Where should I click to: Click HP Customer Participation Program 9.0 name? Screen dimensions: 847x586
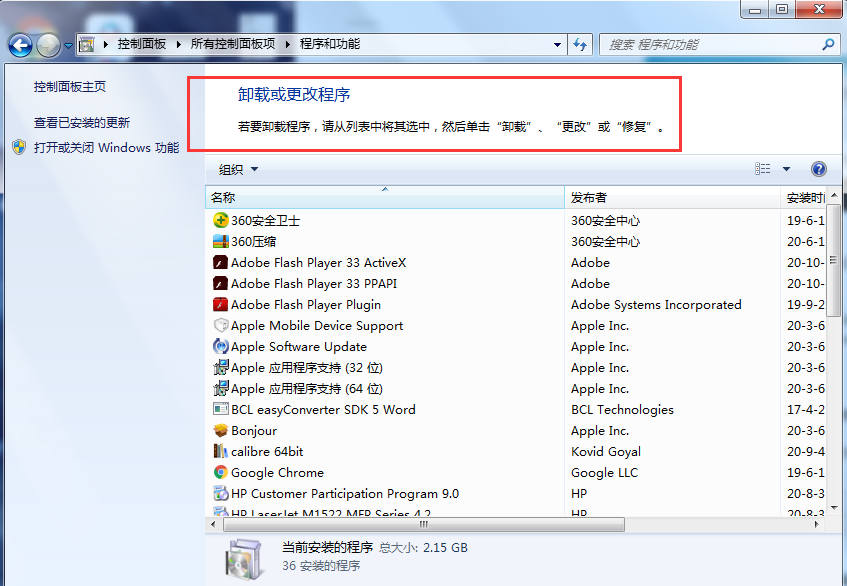click(x=345, y=494)
